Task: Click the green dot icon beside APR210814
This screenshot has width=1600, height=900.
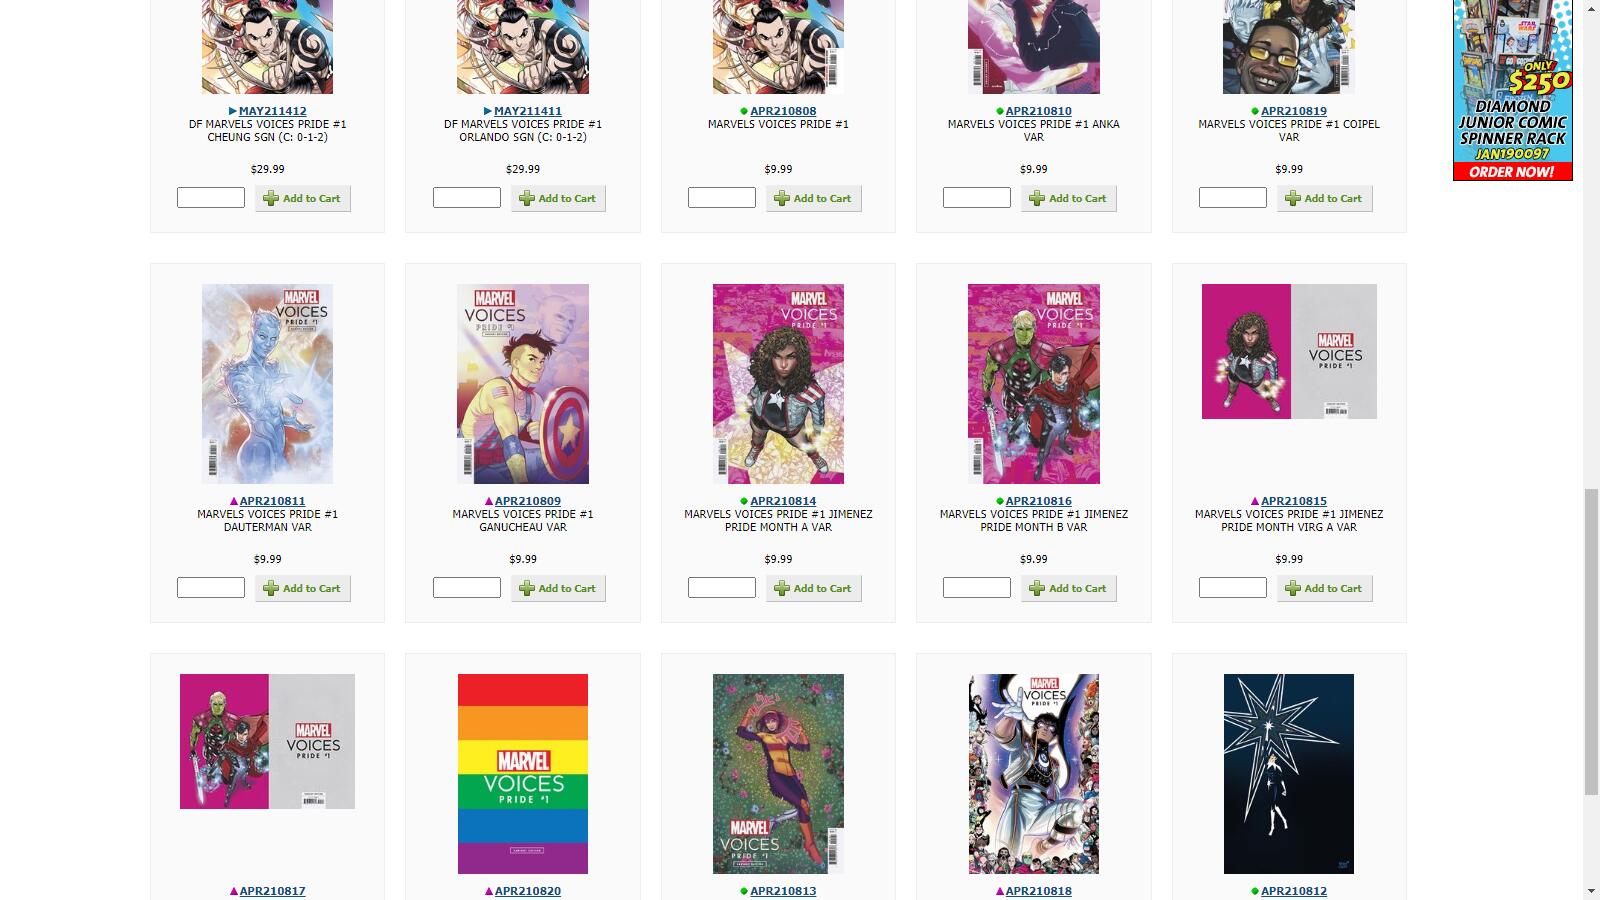Action: [744, 501]
